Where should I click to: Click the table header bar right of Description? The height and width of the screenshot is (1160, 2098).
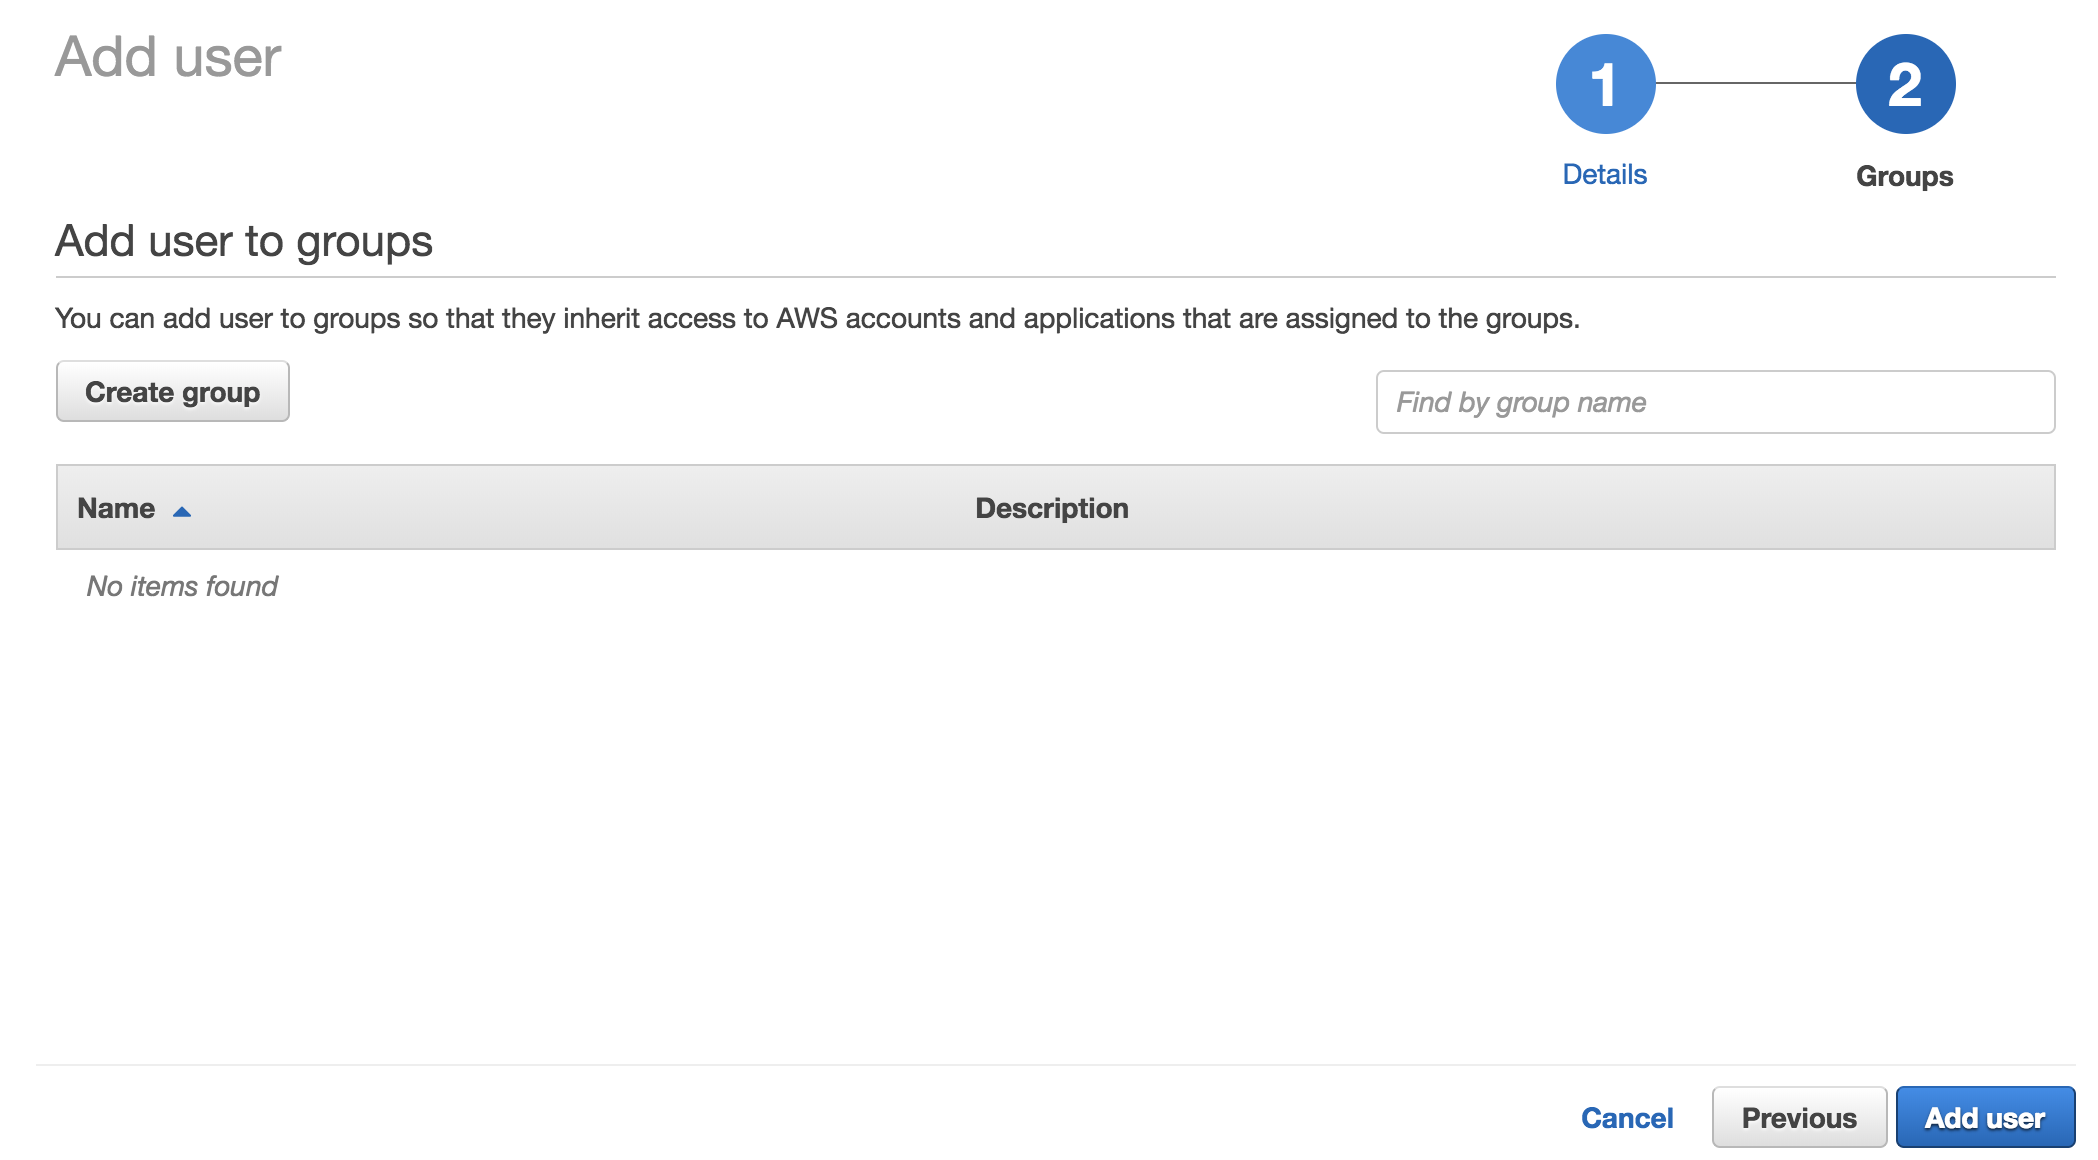click(1600, 508)
